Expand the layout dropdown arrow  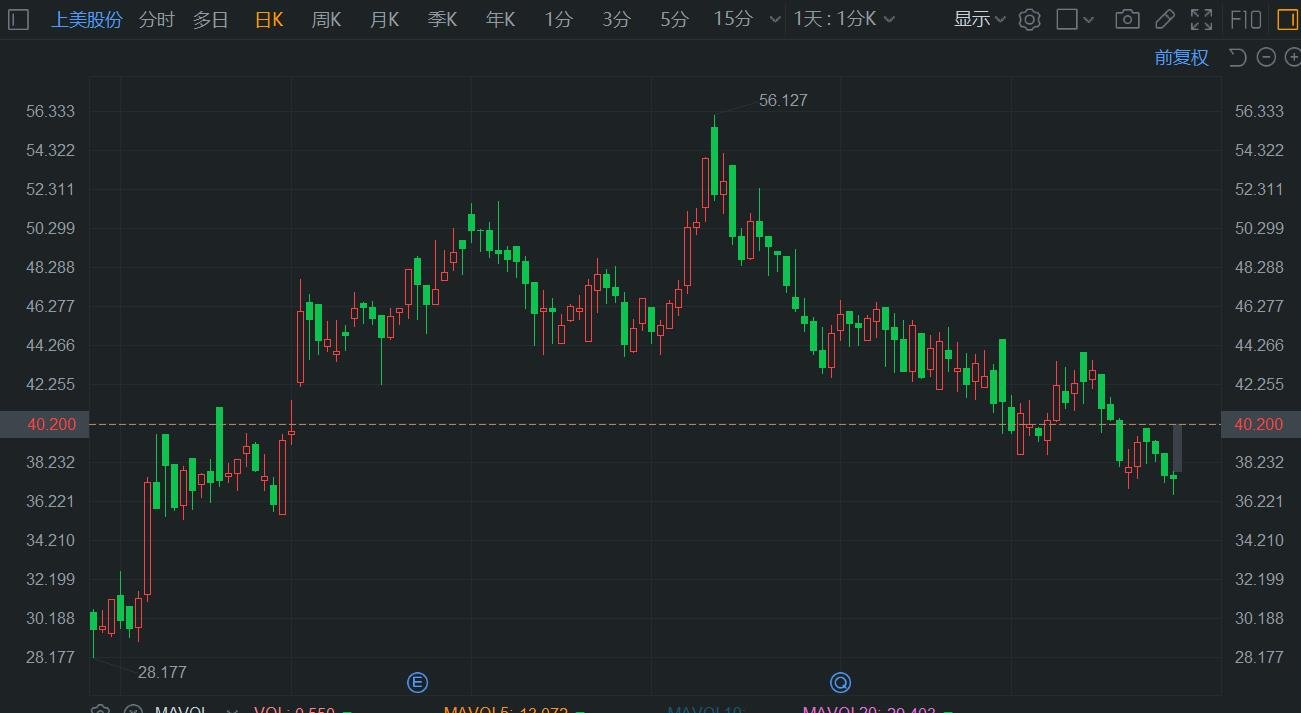(1089, 20)
